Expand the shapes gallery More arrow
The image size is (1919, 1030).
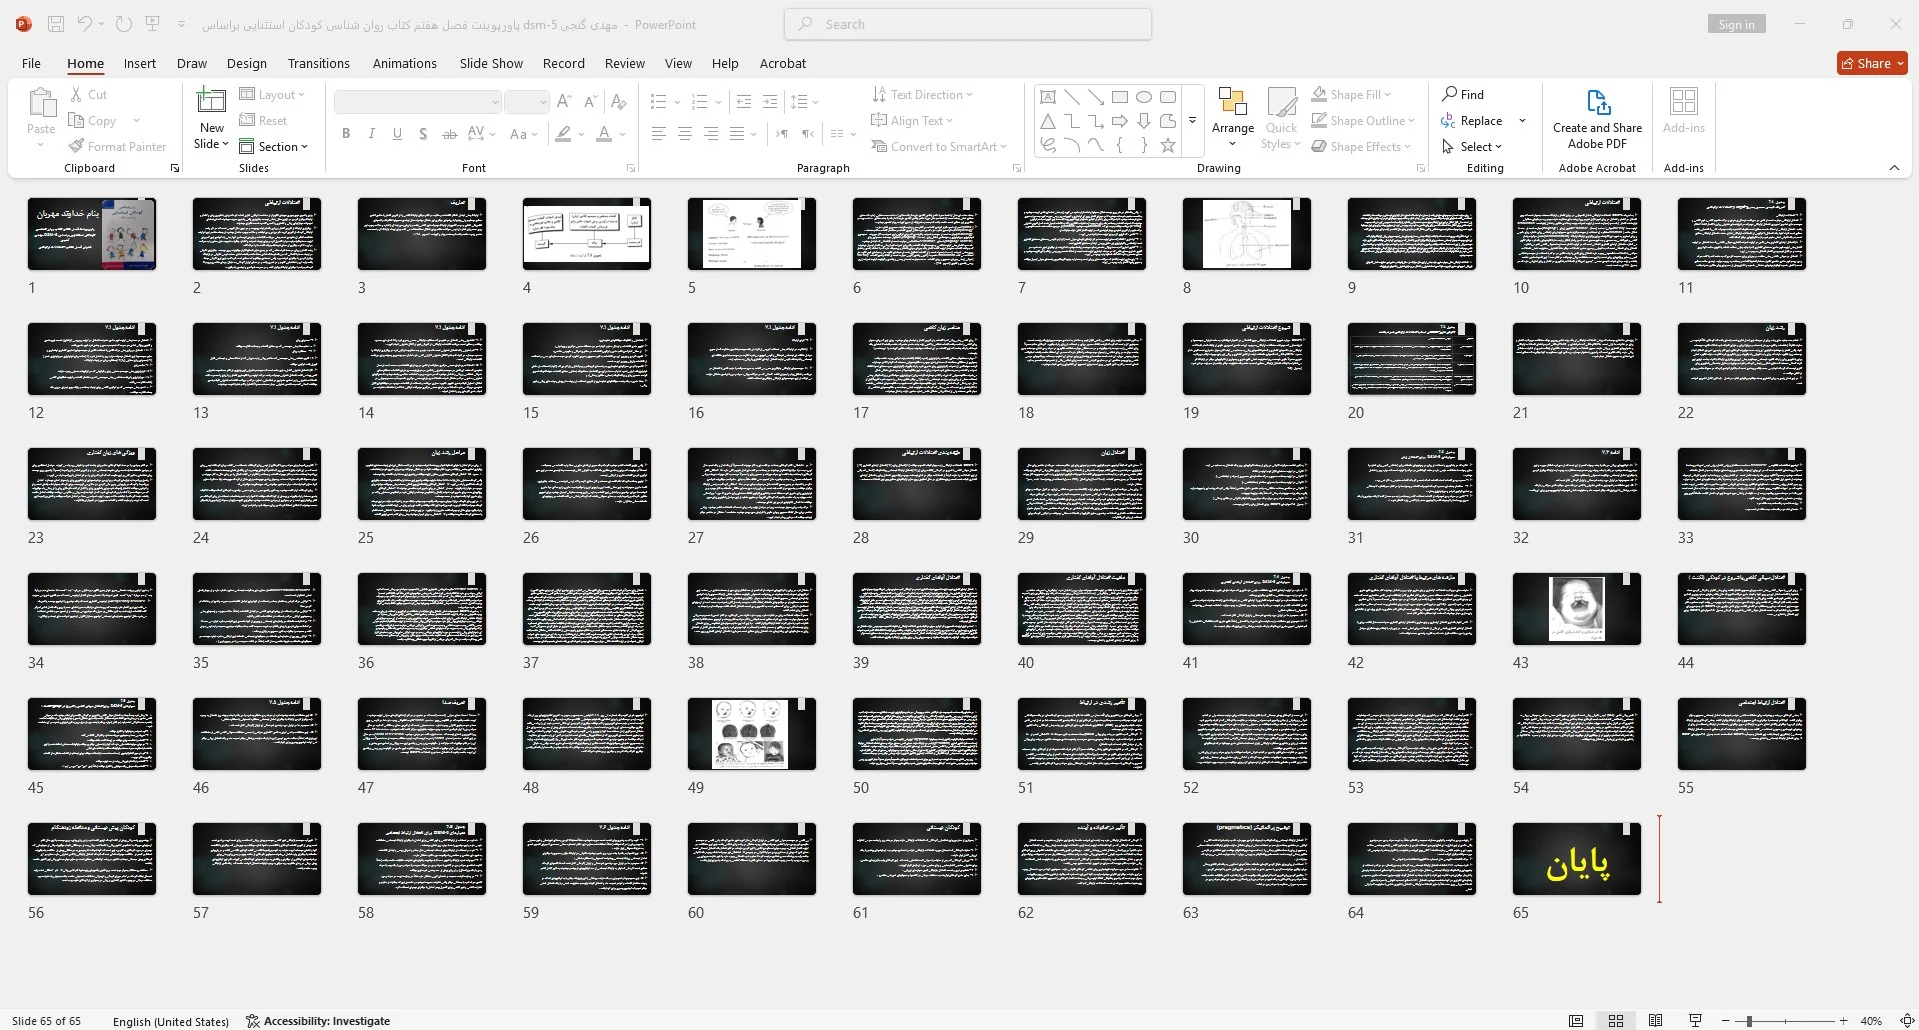(x=1192, y=121)
